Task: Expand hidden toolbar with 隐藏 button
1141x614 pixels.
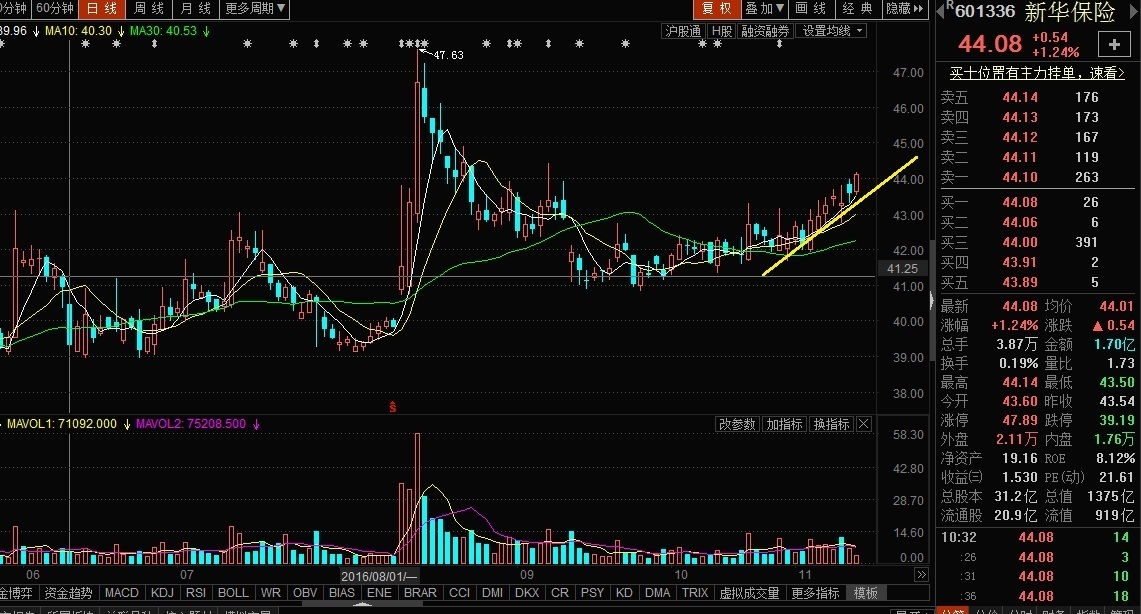Action: pos(905,9)
